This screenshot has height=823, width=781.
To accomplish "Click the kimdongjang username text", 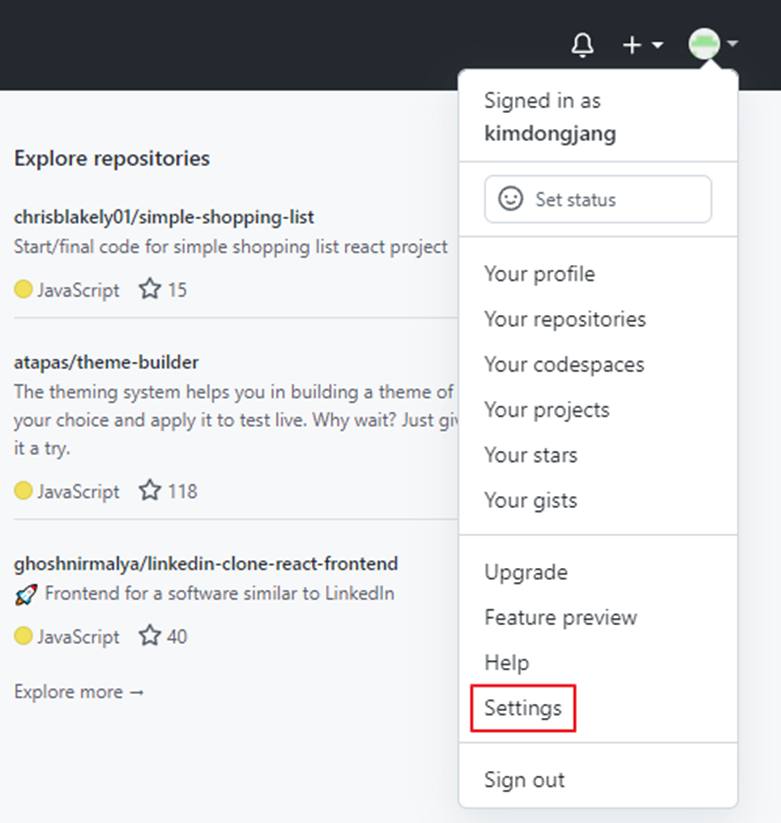I will (550, 133).
